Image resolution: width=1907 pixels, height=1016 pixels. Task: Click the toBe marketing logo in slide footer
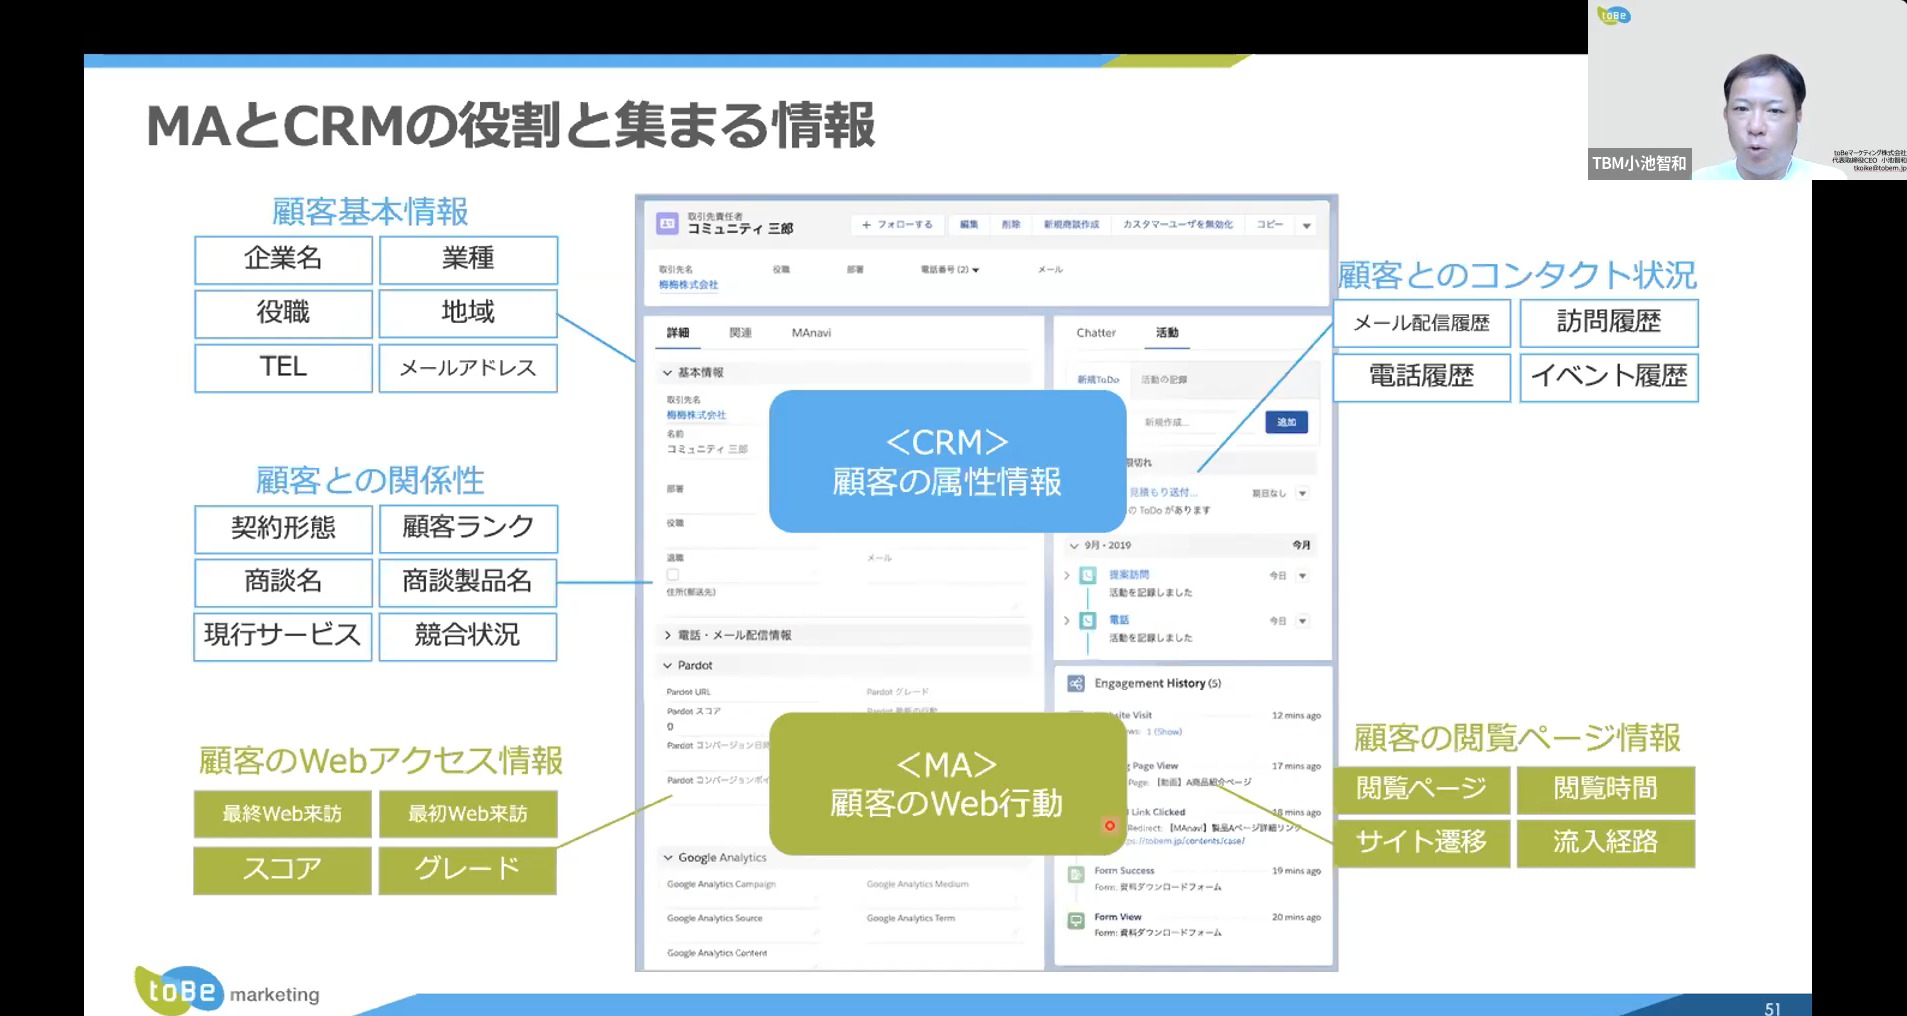(x=227, y=991)
